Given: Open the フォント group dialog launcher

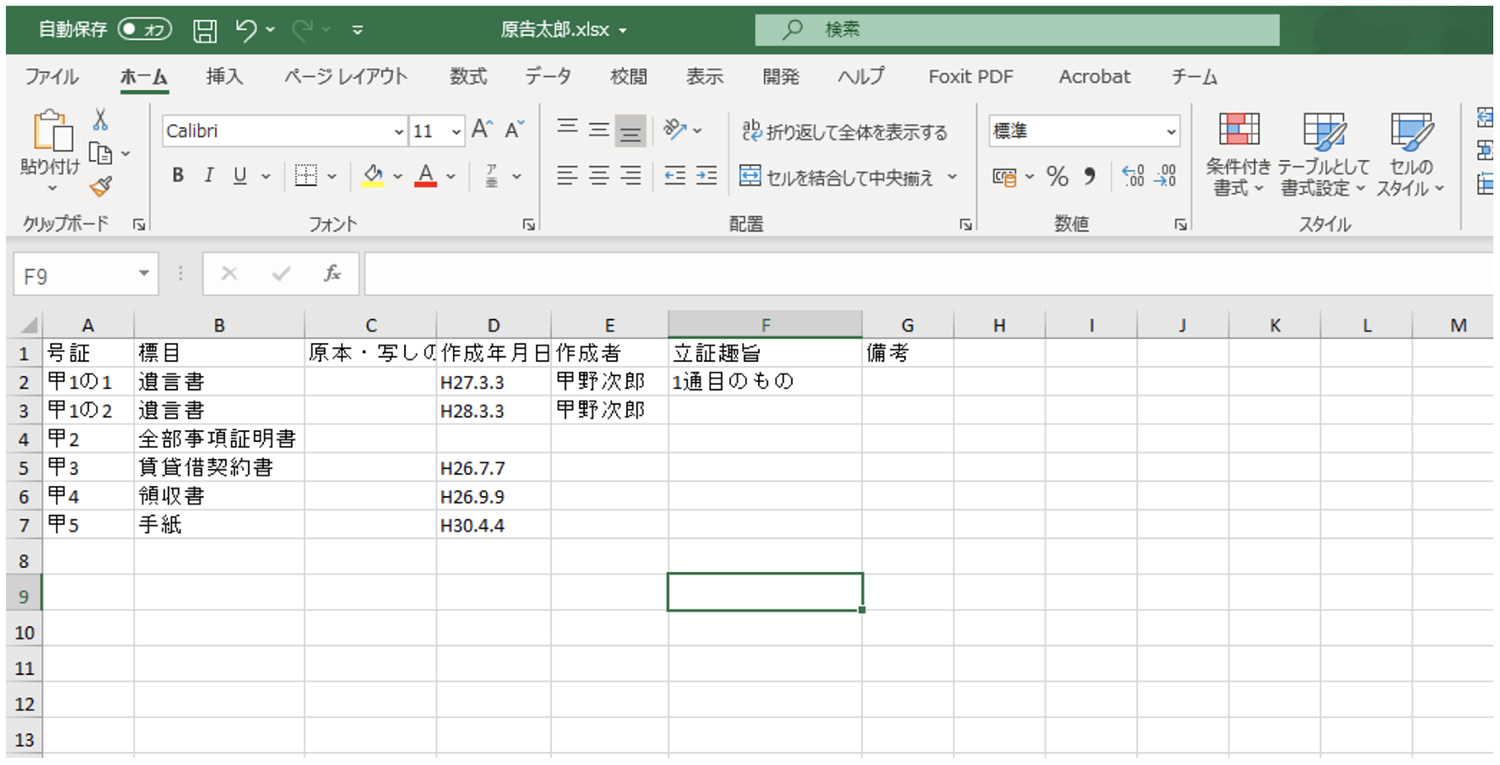Looking at the screenshot, I should click(x=528, y=225).
